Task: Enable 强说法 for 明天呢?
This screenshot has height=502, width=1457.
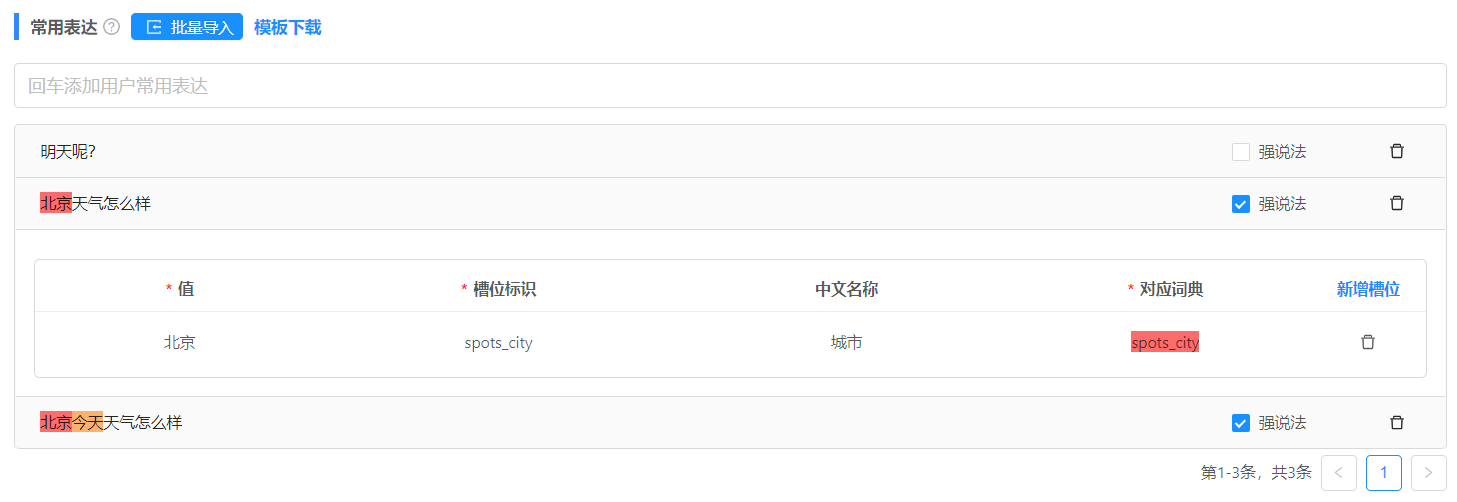Action: tap(1241, 152)
